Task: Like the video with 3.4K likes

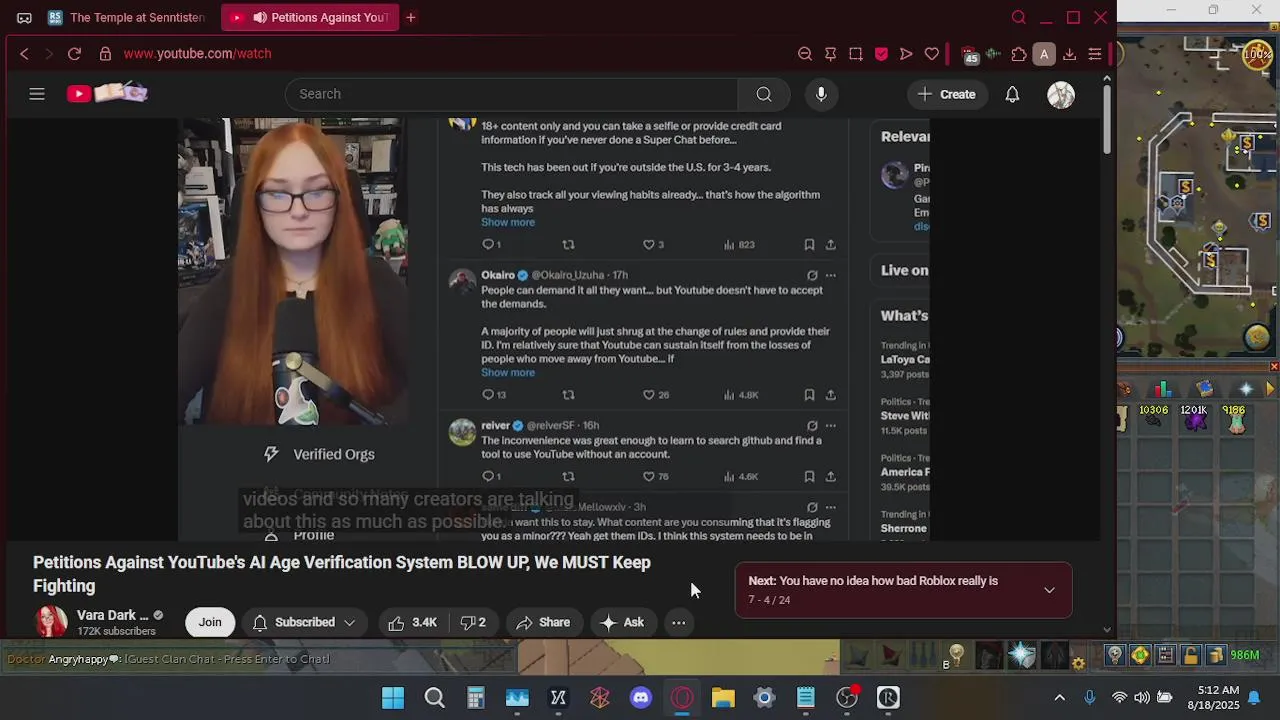Action: (412, 622)
